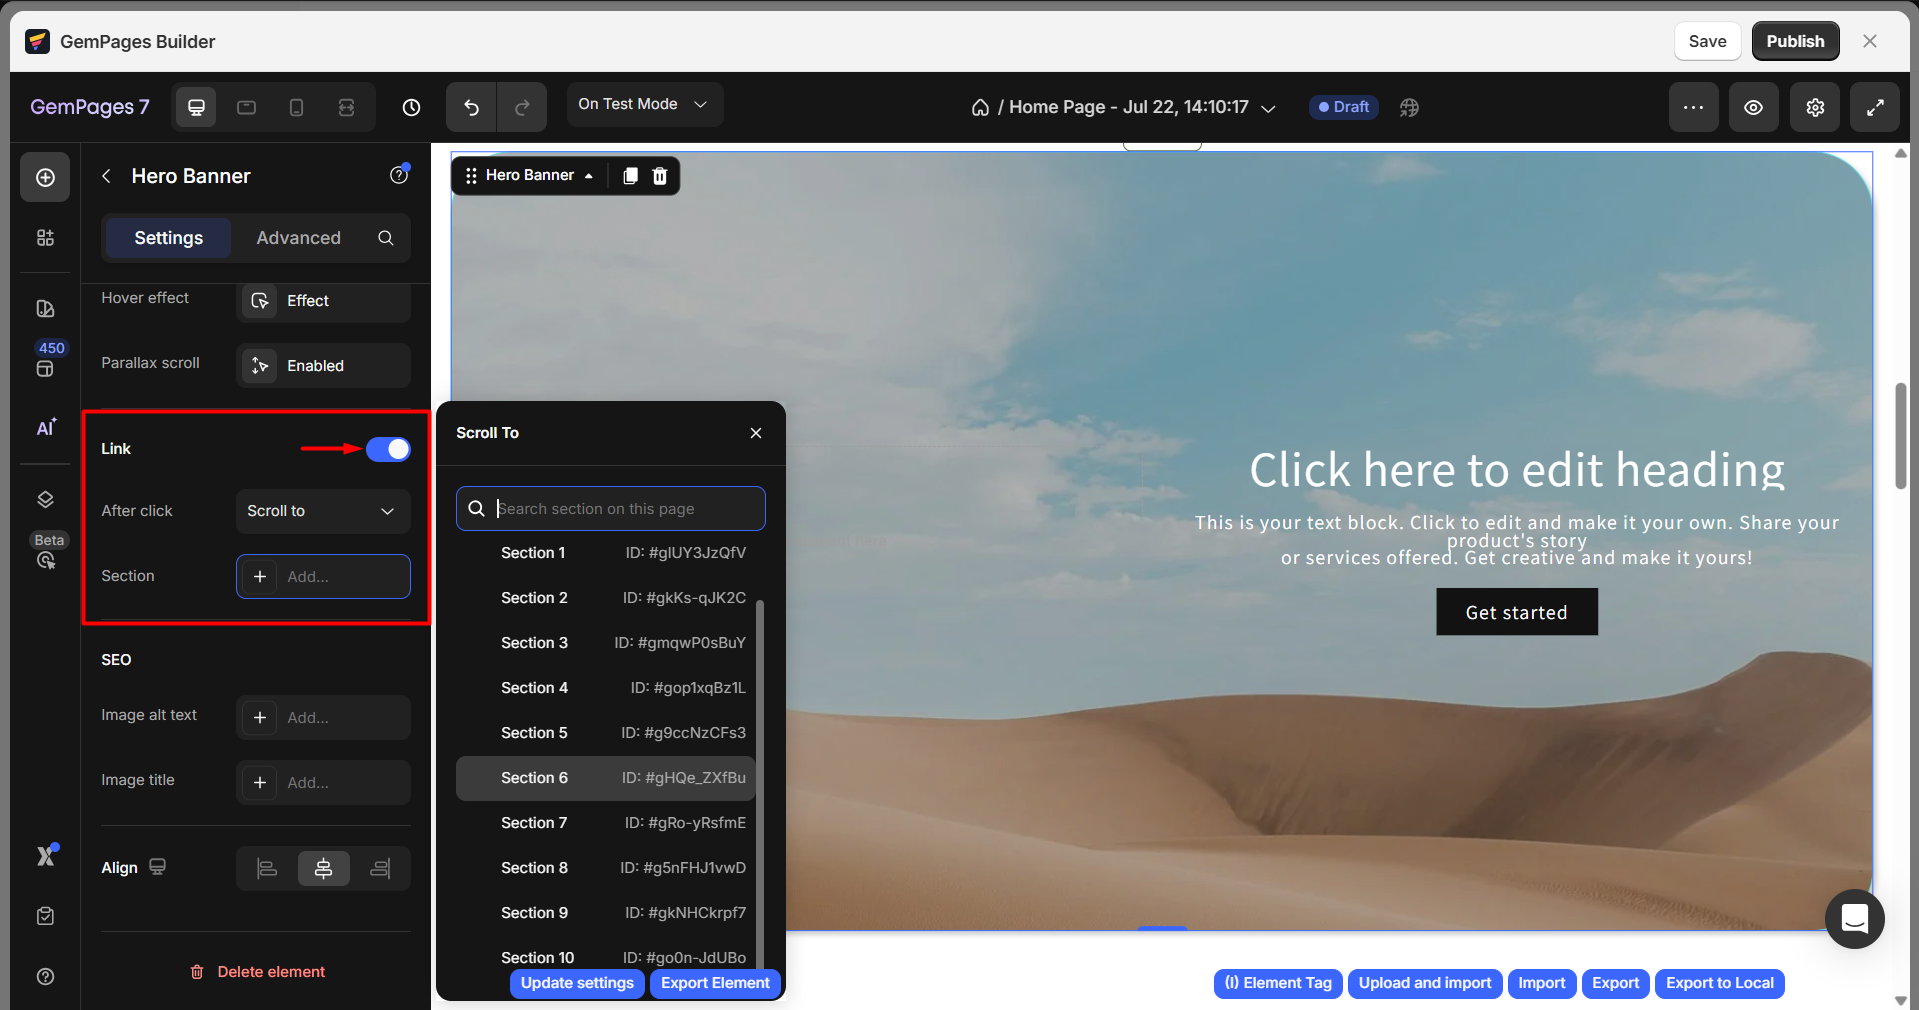Click the Publish button

tap(1794, 41)
